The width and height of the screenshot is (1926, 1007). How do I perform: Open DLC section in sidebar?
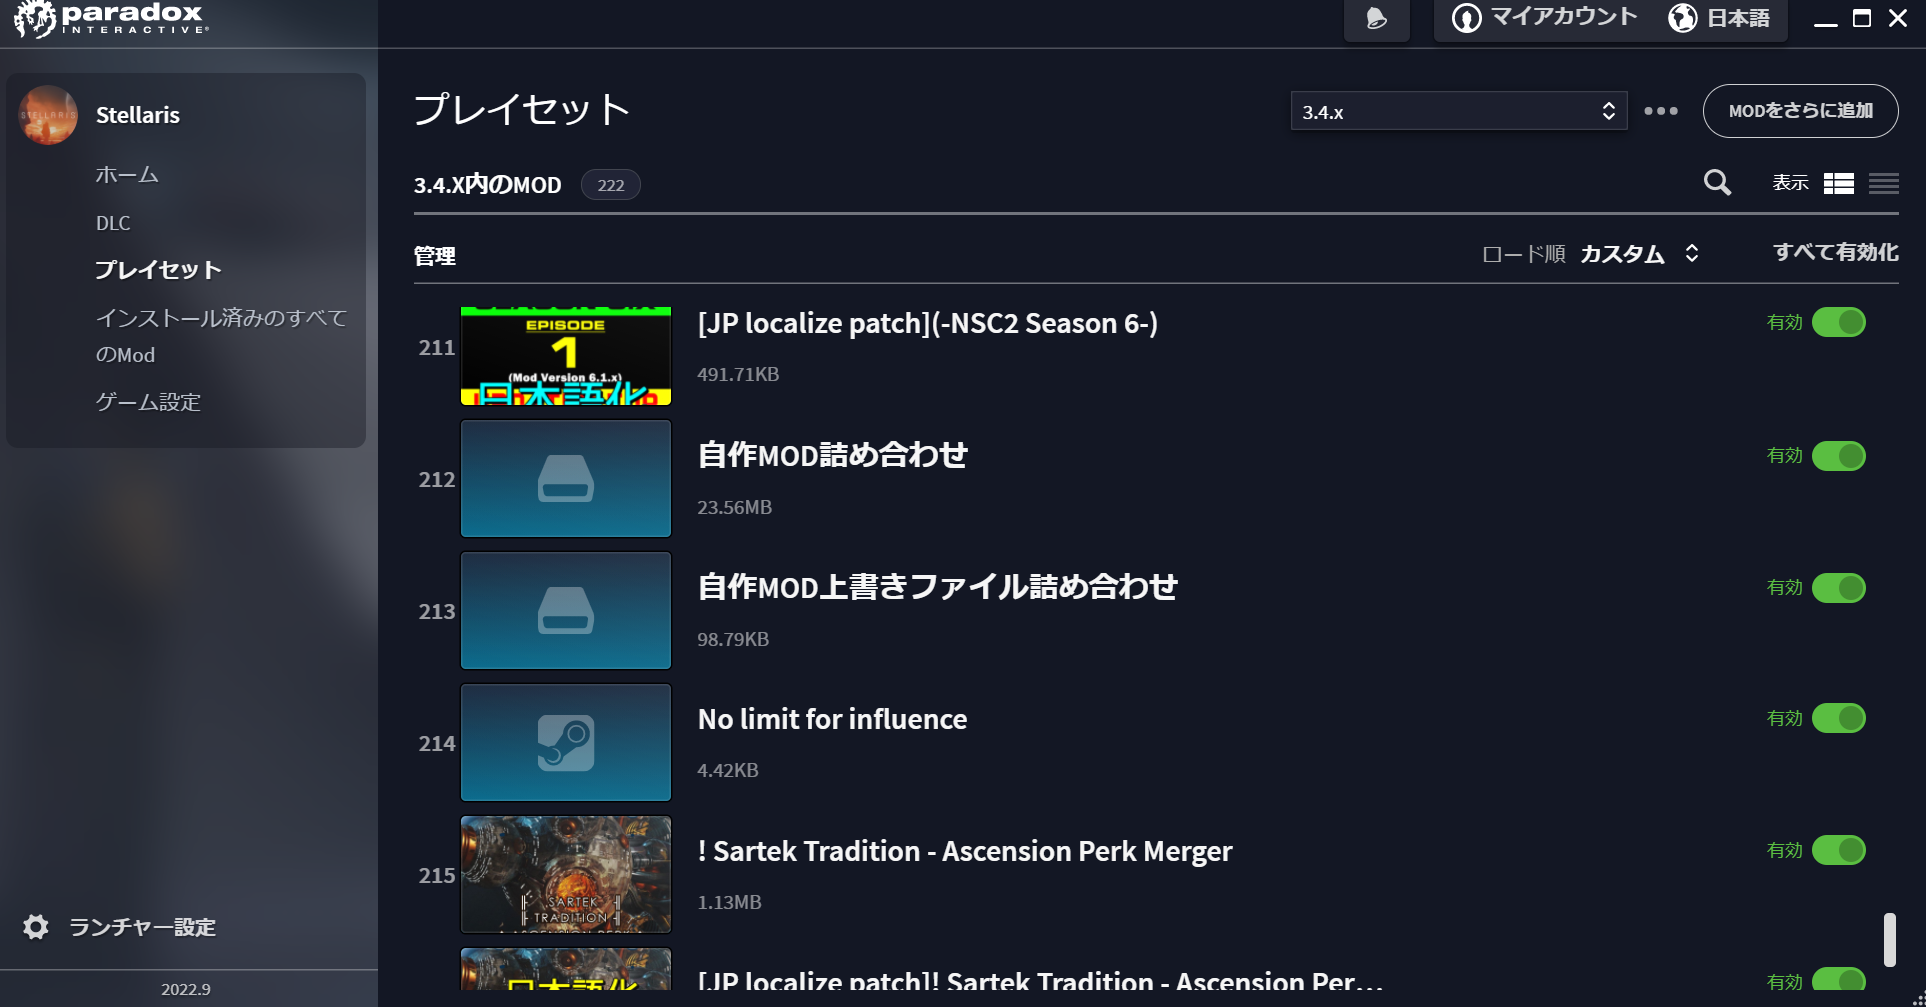click(x=113, y=223)
